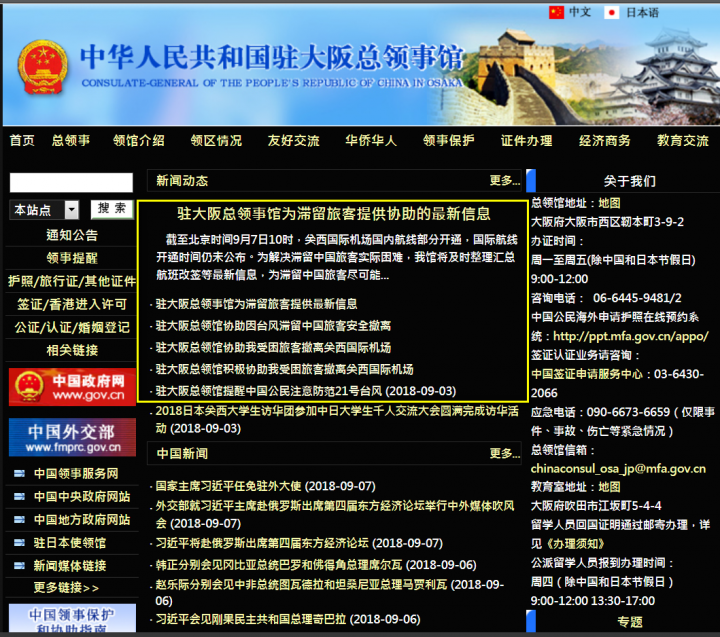Image resolution: width=720 pixels, height=637 pixels.
Task: Open news 驻大阪总领馆协助我受困旅客撤离关西国际机场
Action: tap(273, 348)
